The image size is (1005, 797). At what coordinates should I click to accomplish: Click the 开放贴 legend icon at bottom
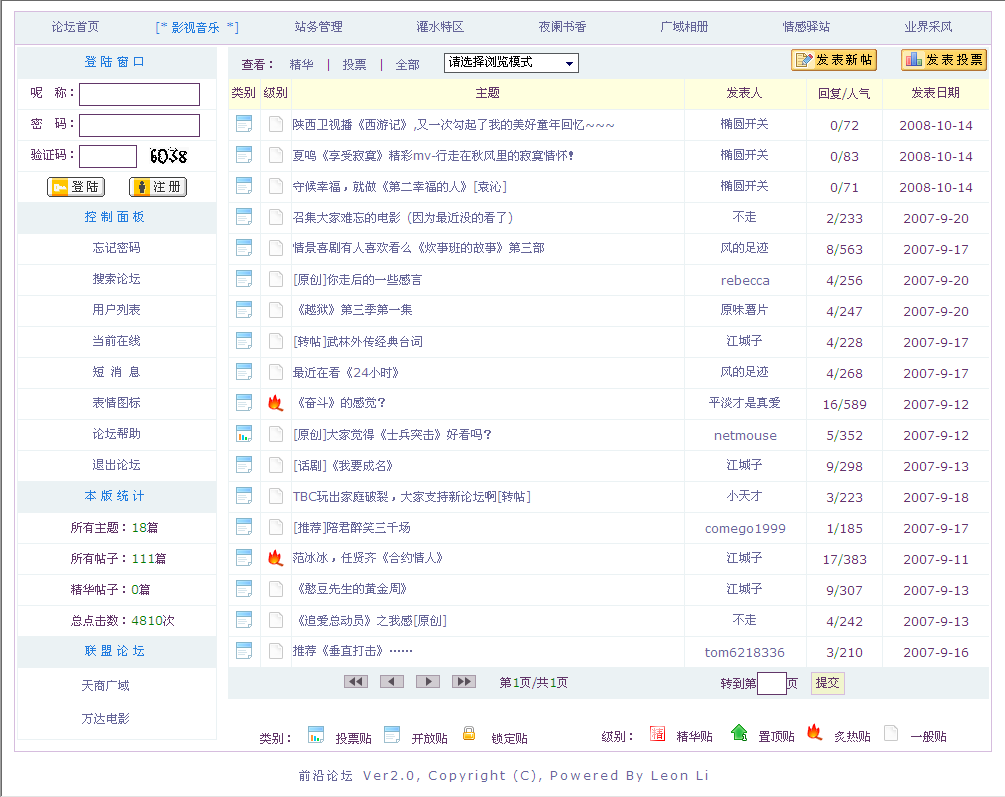pyautogui.click(x=392, y=735)
